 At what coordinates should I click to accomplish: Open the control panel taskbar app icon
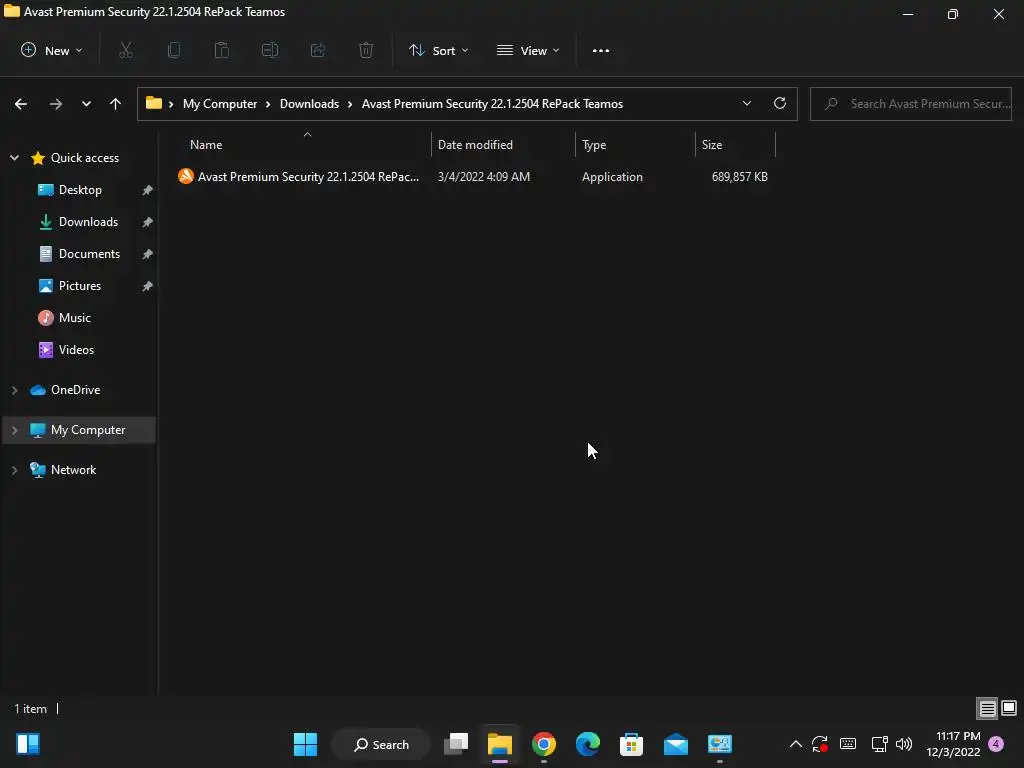point(719,744)
